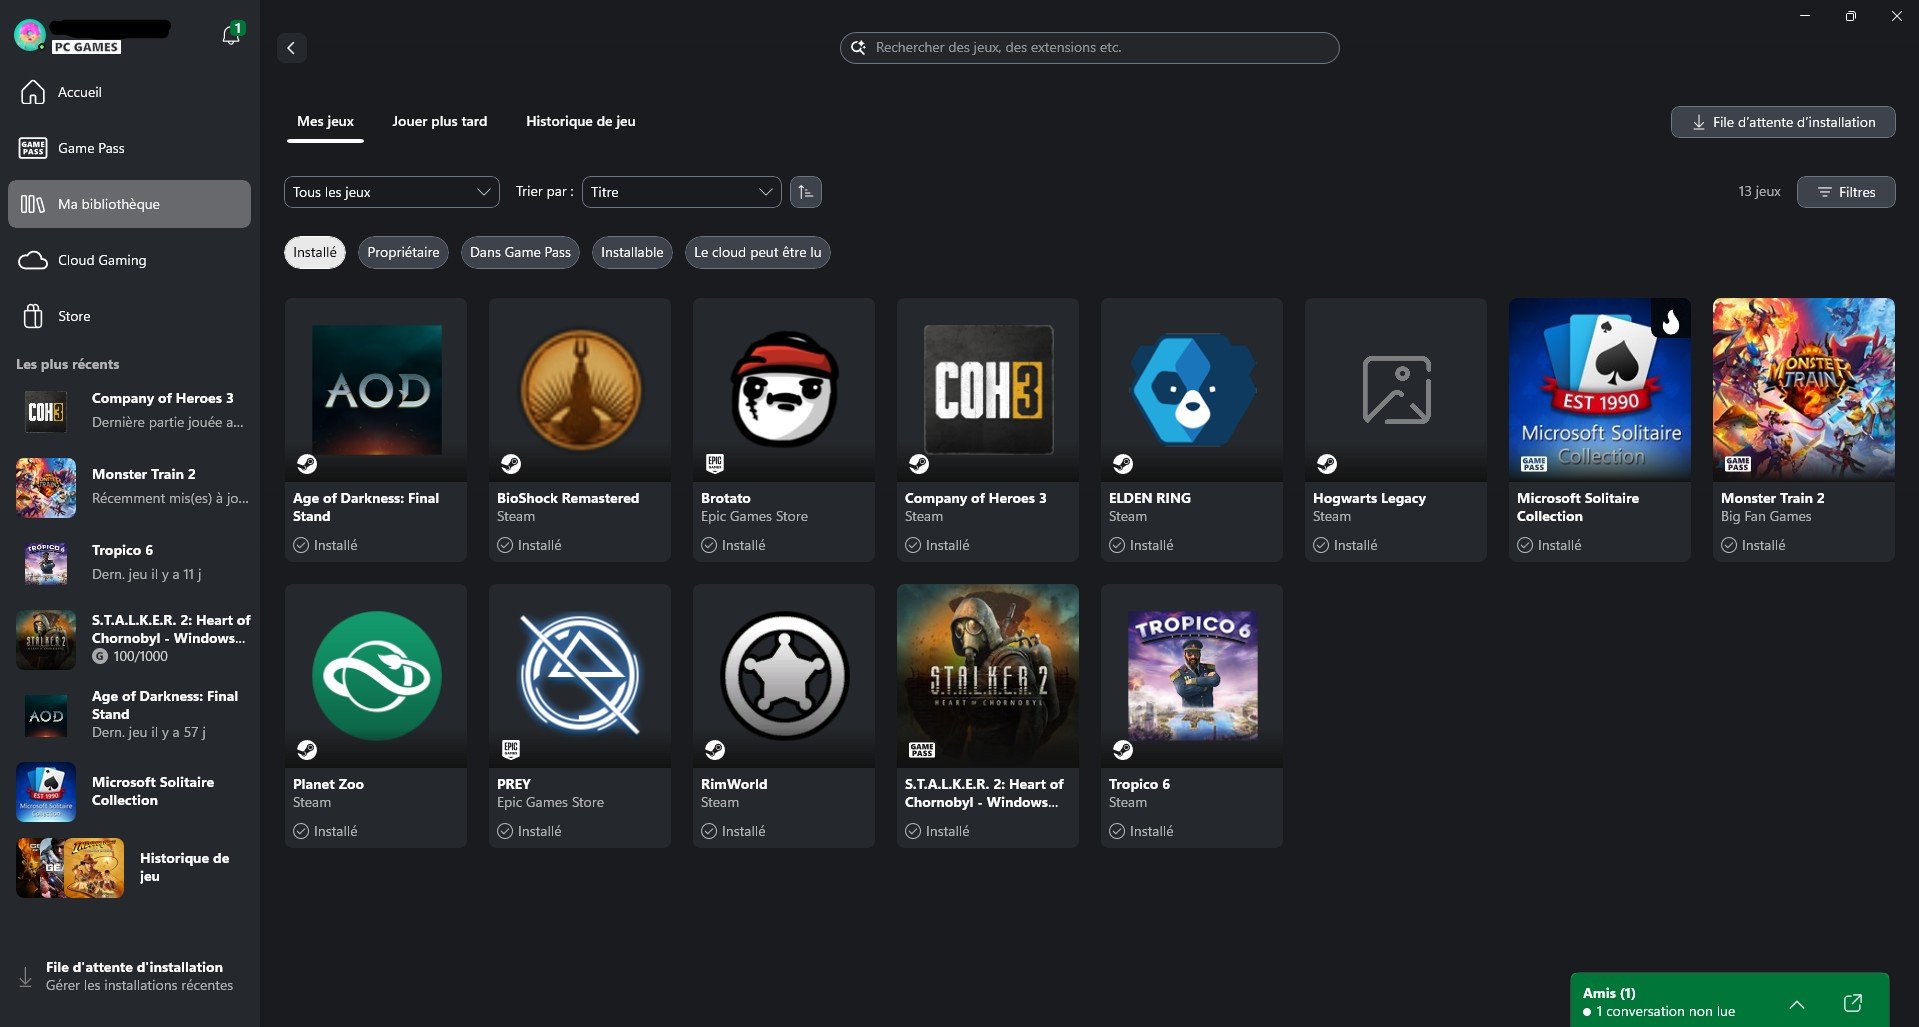Click Big Fan Games publisher text
The height and width of the screenshot is (1027, 1919).
click(x=1766, y=516)
